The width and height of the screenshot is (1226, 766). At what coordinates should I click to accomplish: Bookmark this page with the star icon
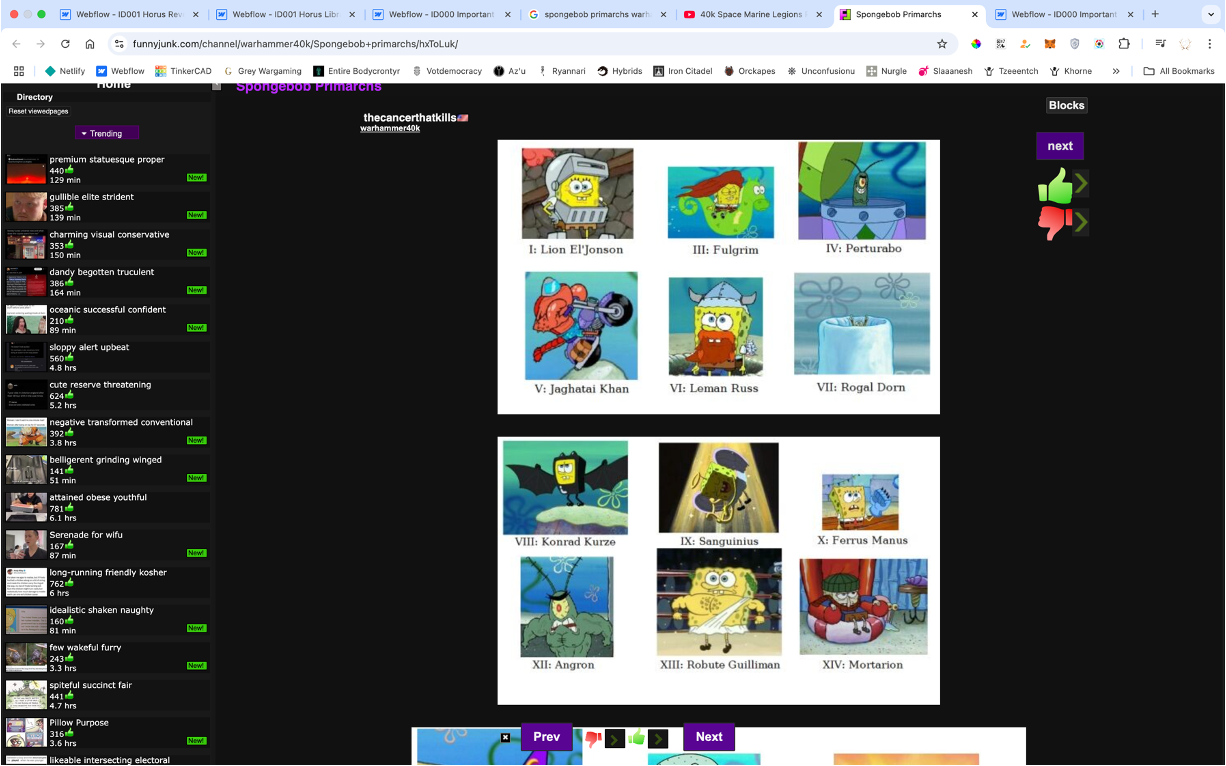(942, 44)
